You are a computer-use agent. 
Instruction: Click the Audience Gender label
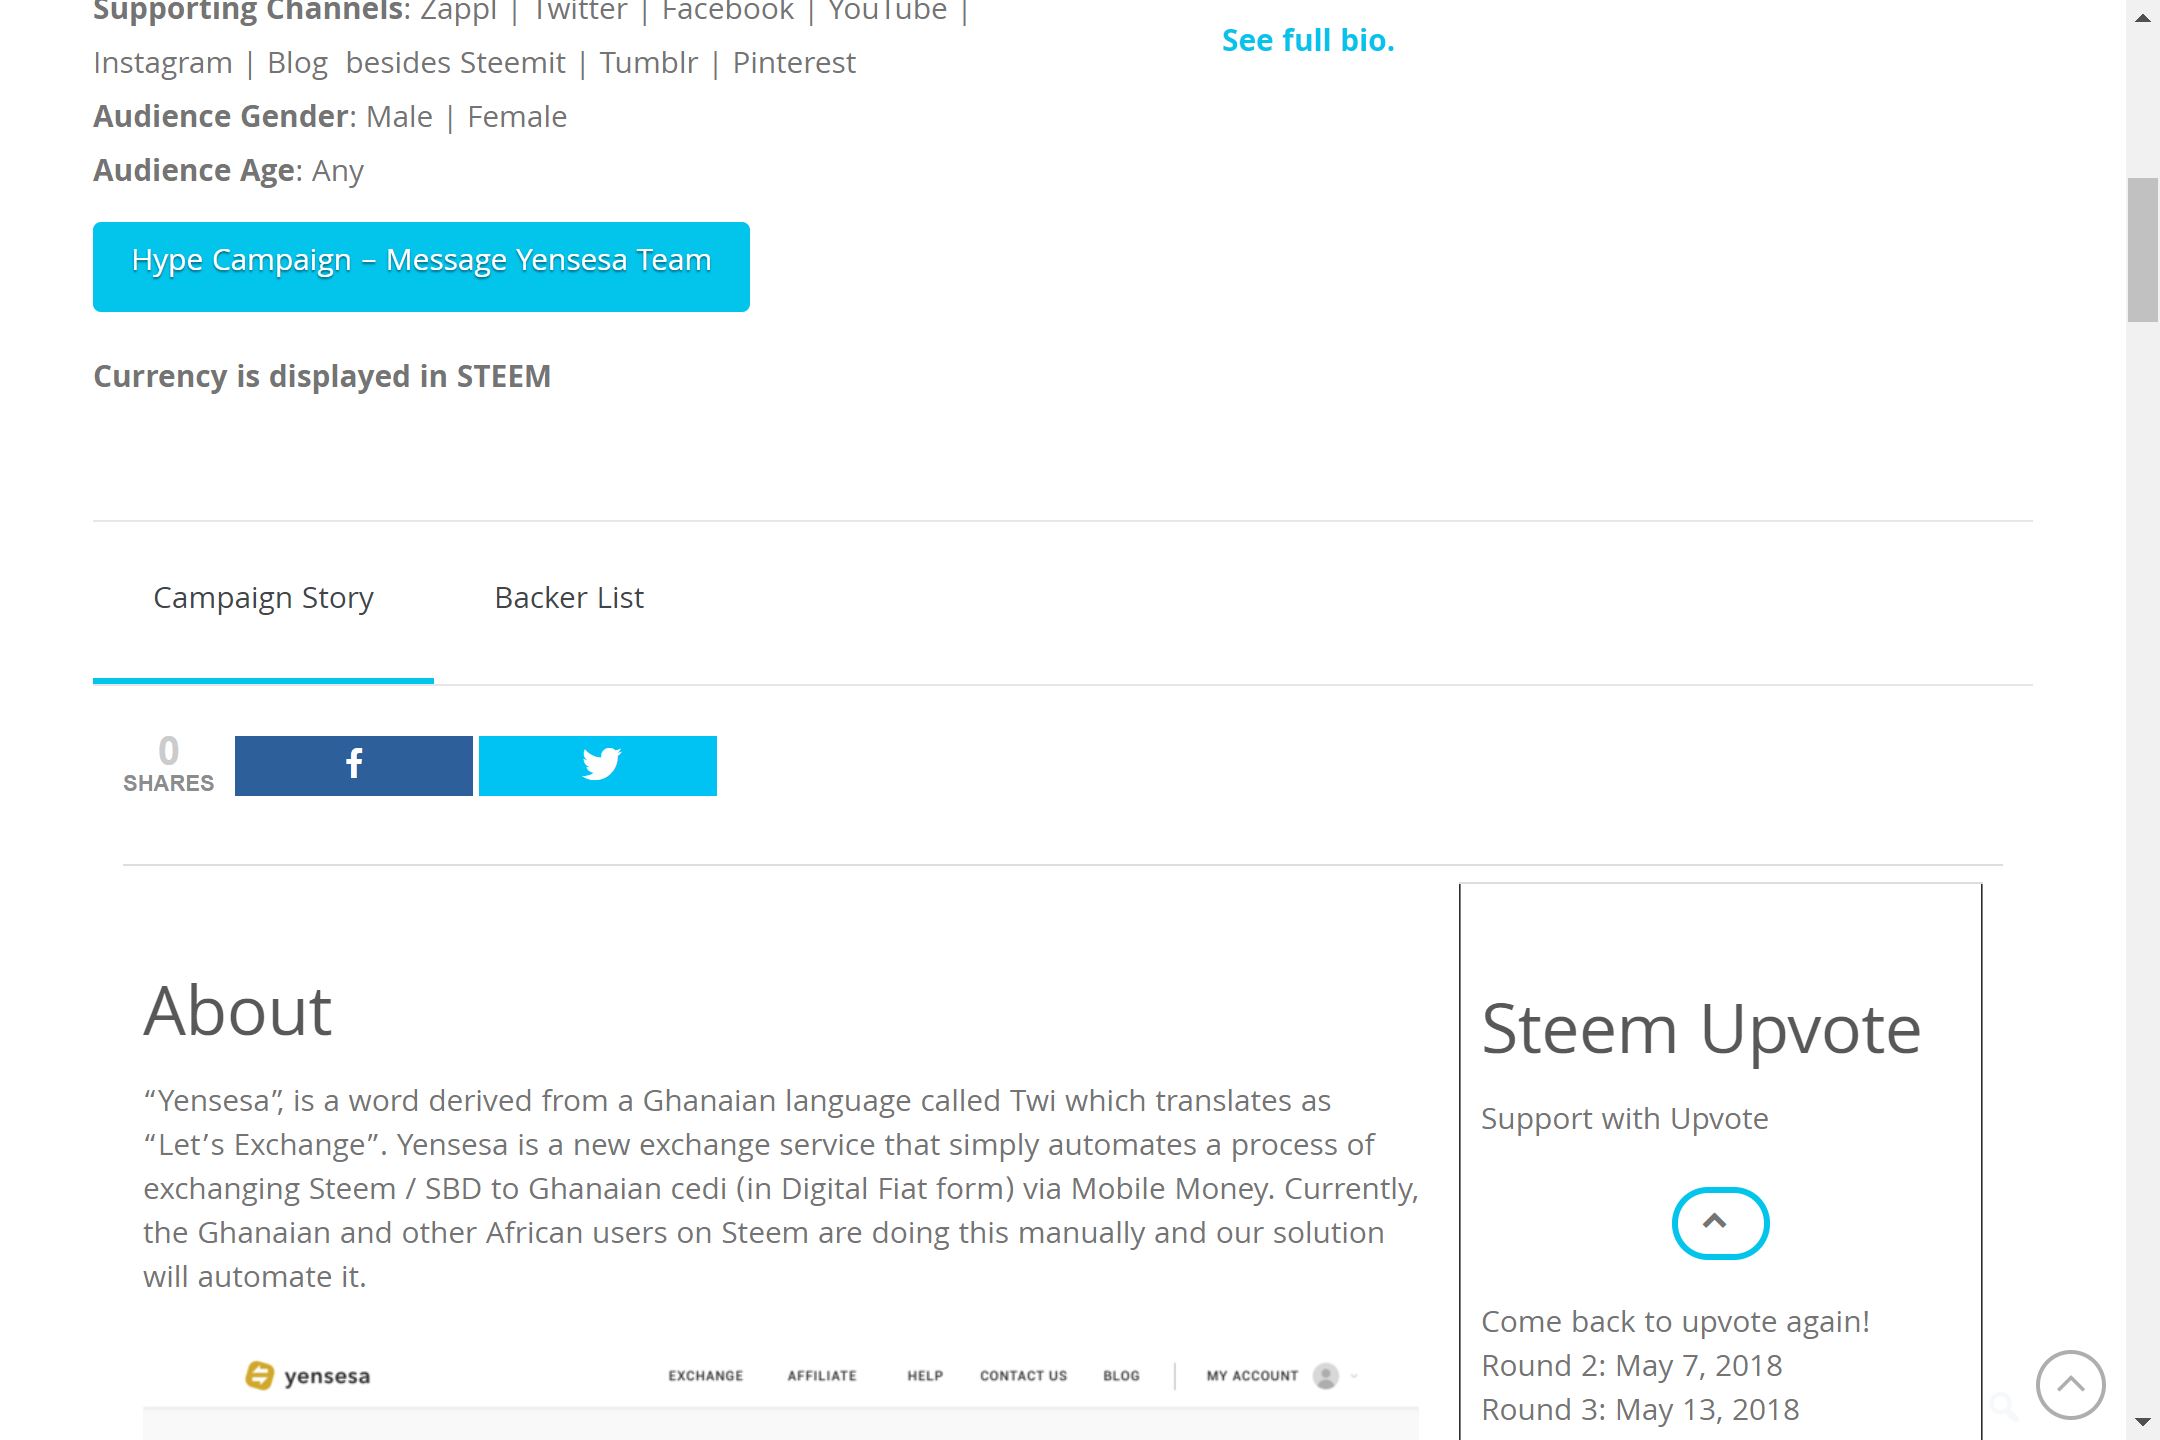pos(221,116)
